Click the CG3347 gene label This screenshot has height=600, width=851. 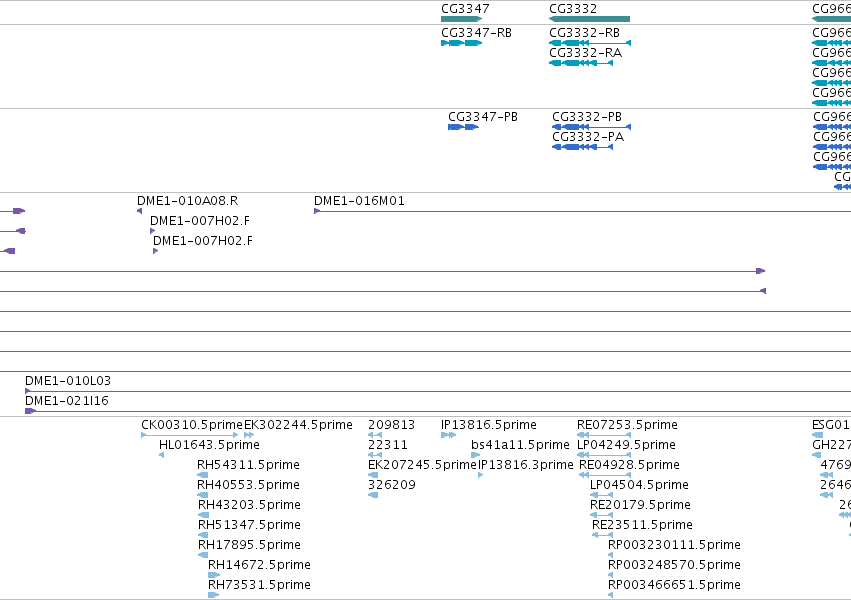click(x=465, y=9)
